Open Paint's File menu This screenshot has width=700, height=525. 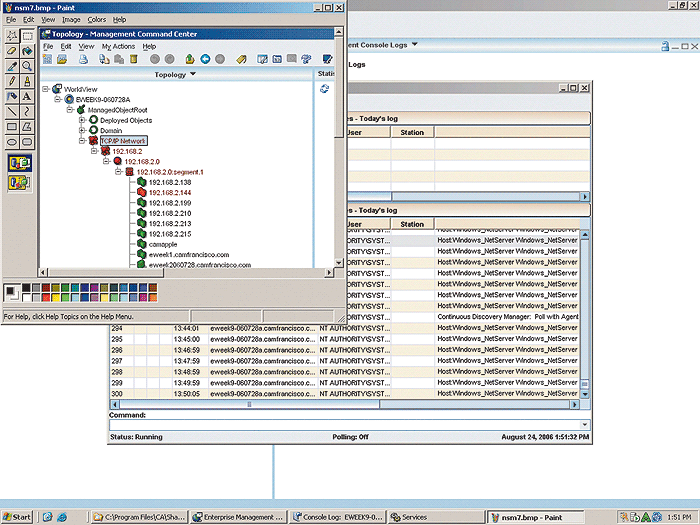[x=11, y=20]
